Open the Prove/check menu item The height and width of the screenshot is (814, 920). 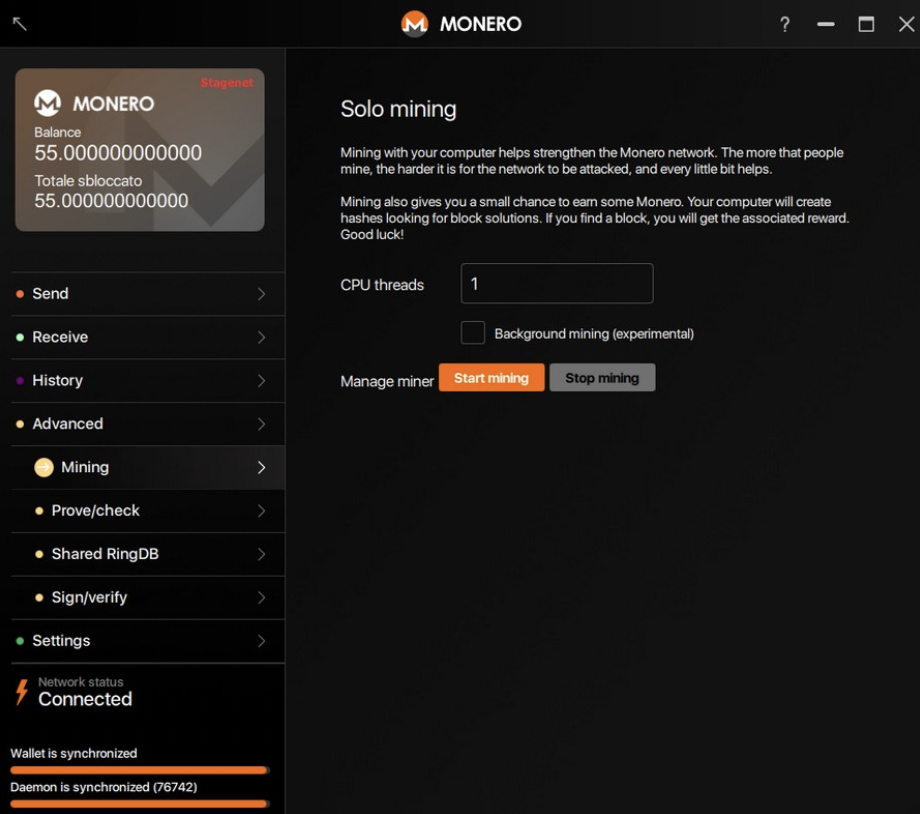pyautogui.click(x=96, y=511)
